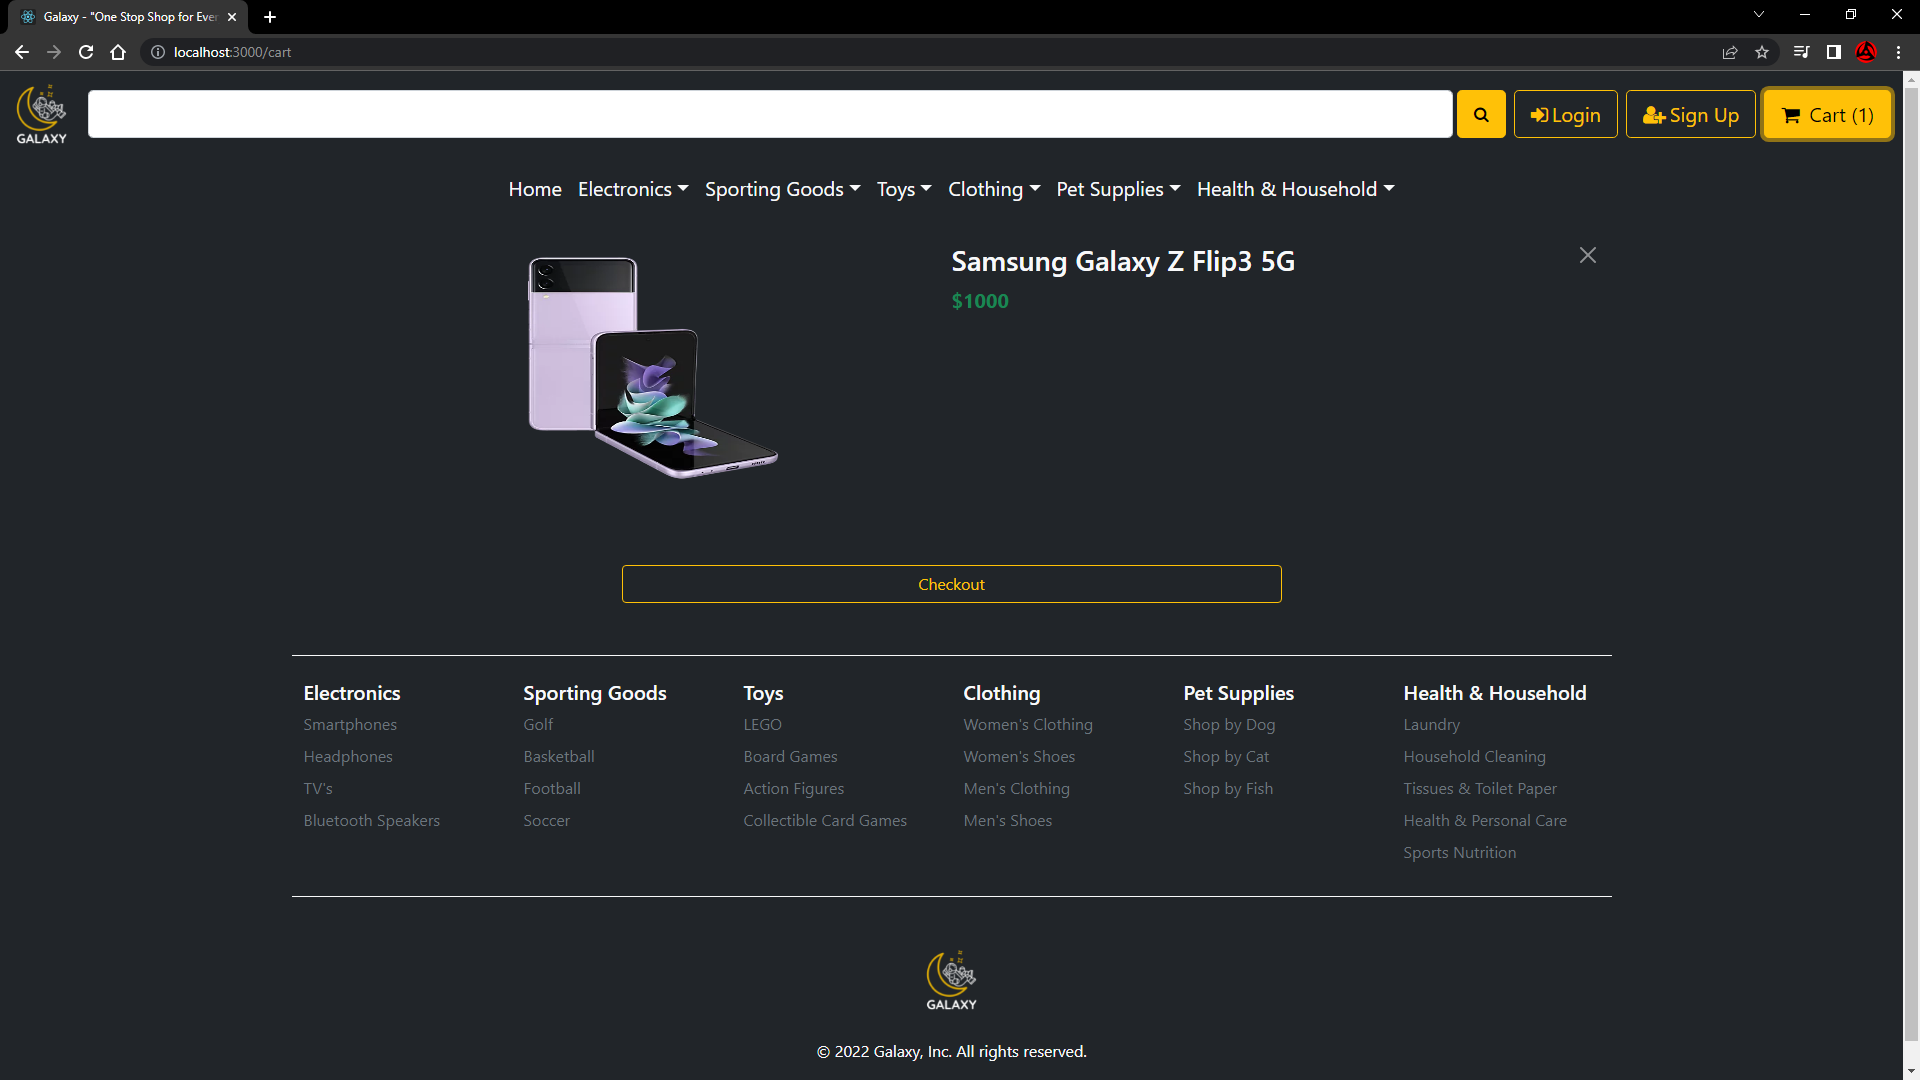Click the vertical scrollbar on the right

(x=1911, y=500)
